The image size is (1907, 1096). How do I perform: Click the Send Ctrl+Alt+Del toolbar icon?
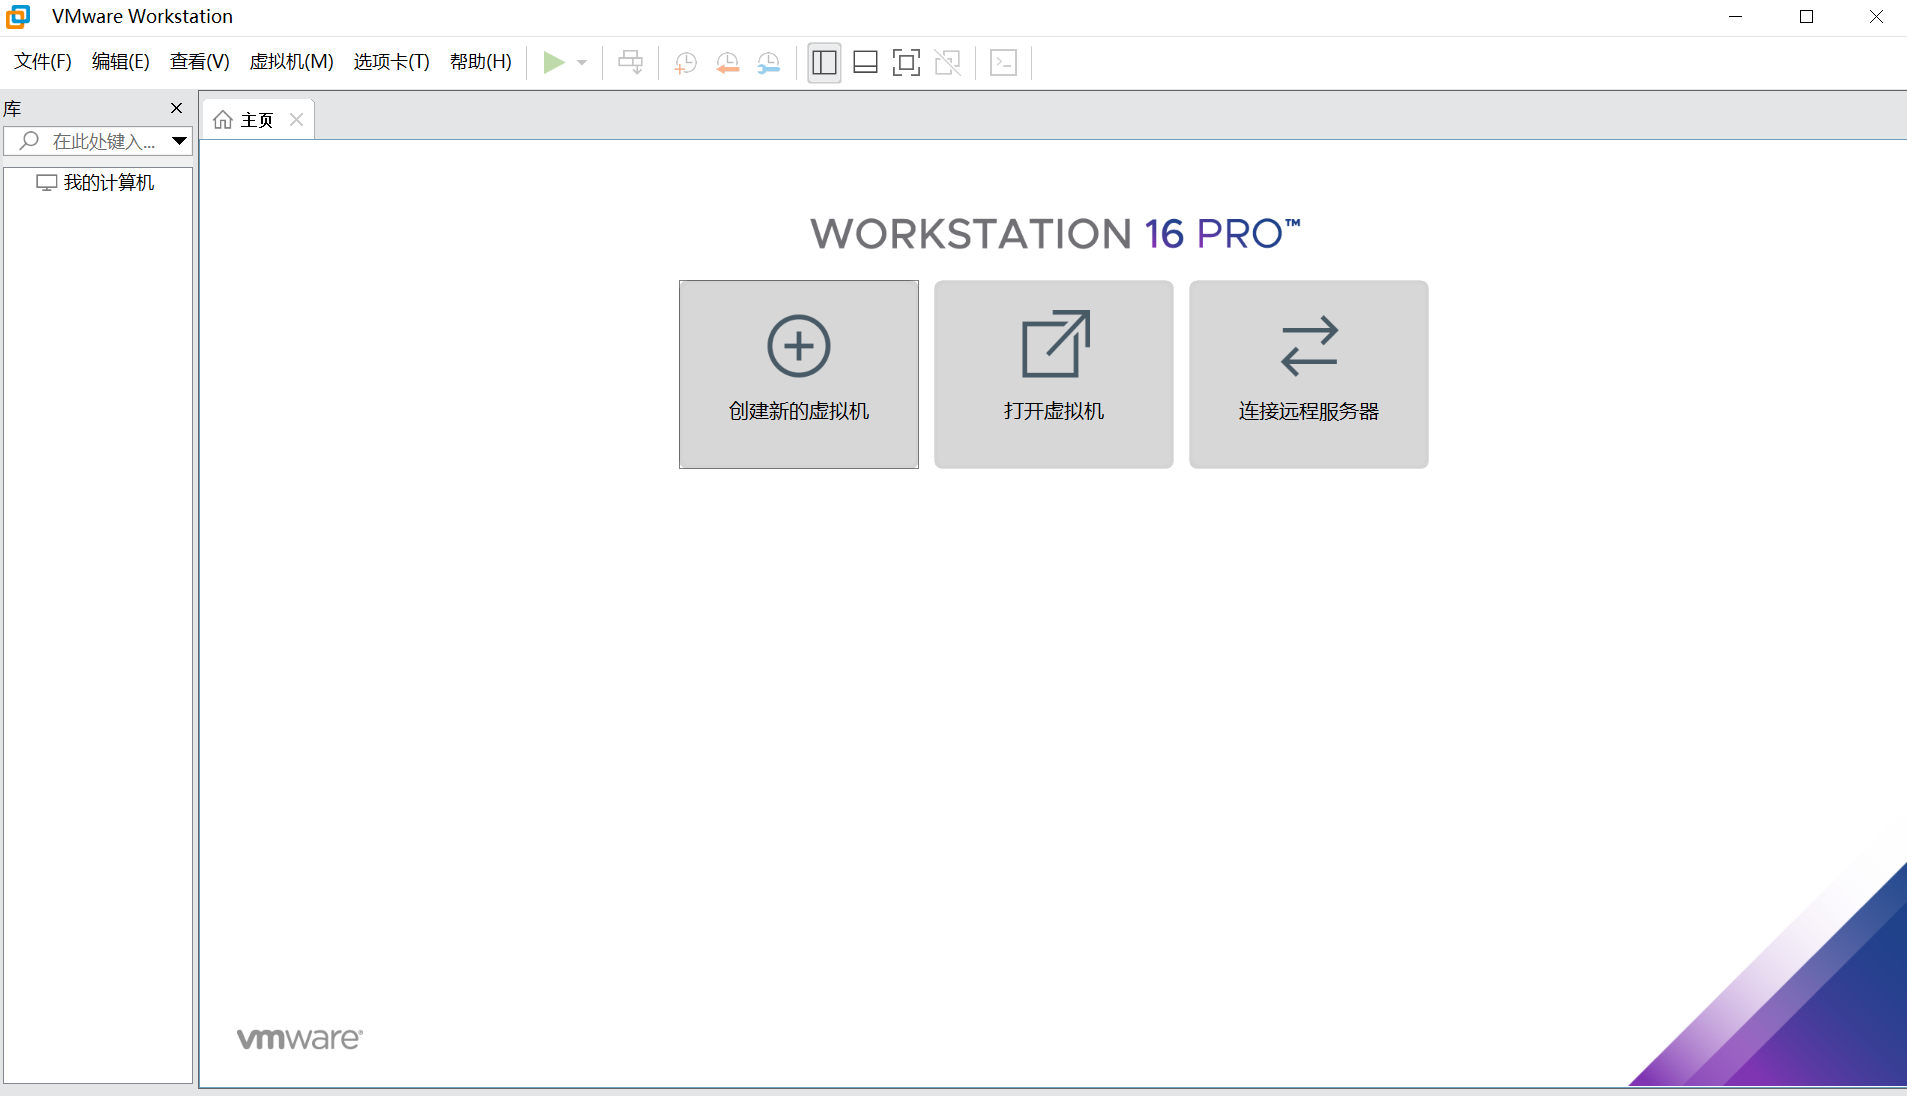coord(630,62)
